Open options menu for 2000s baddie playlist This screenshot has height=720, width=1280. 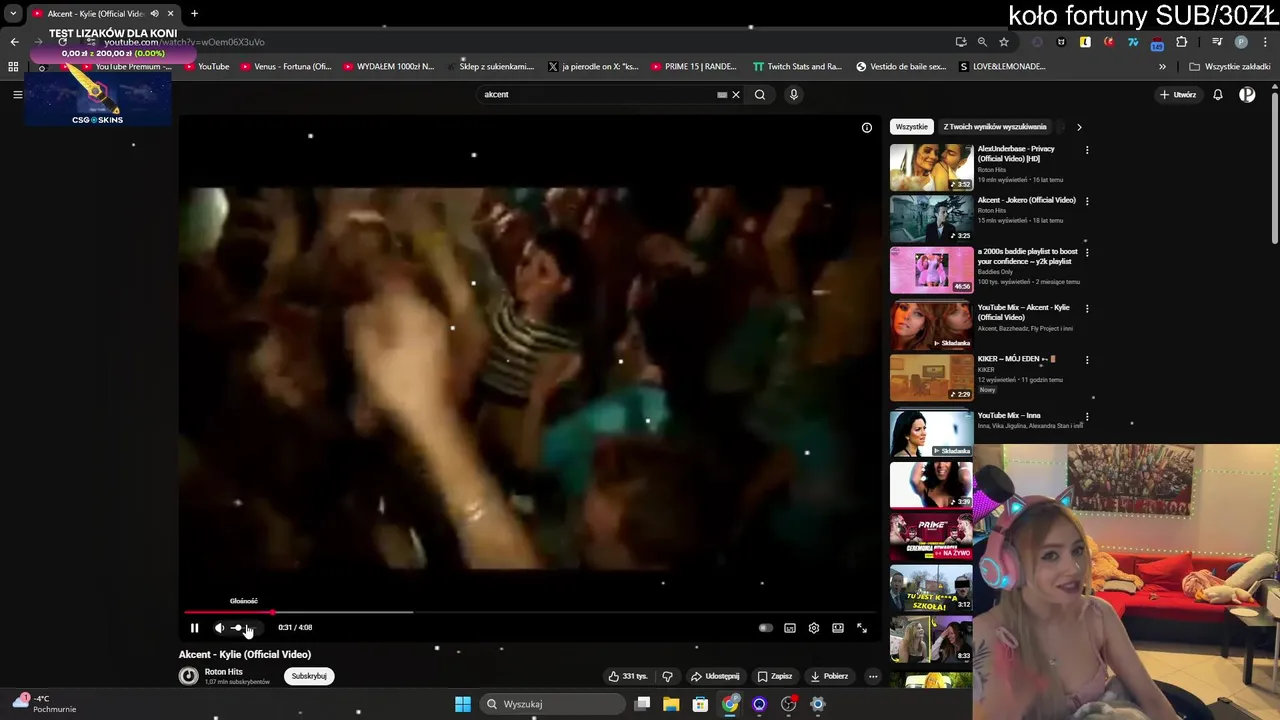pos(1087,253)
